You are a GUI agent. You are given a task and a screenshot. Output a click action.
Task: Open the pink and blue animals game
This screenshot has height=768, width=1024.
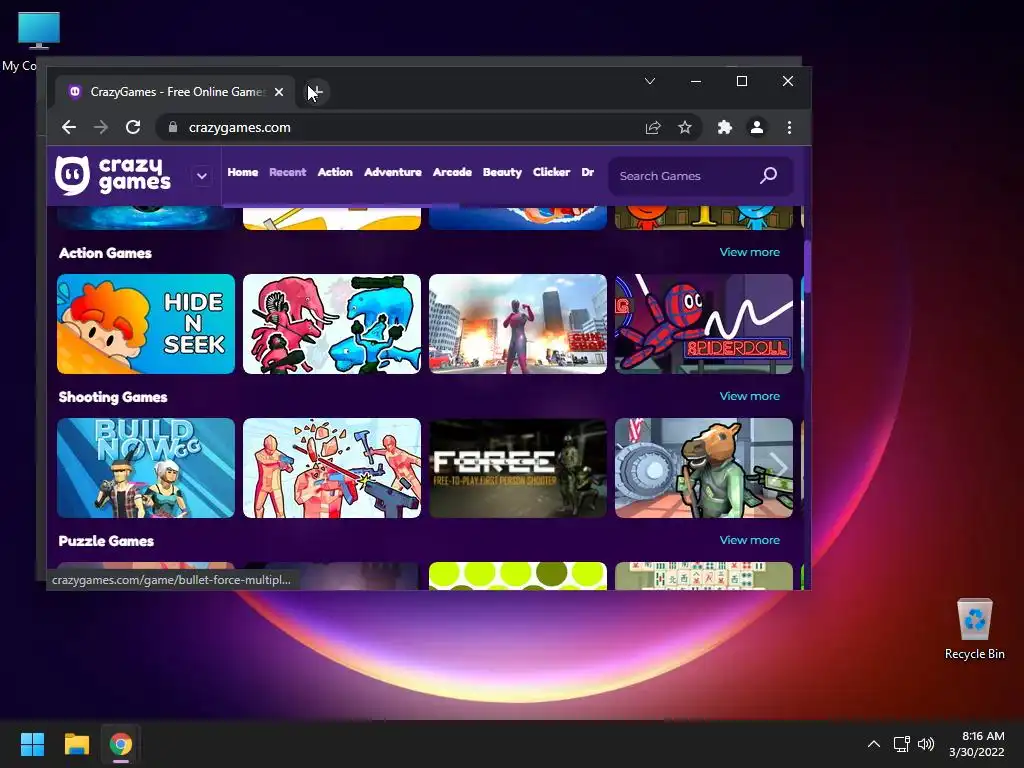click(x=332, y=324)
